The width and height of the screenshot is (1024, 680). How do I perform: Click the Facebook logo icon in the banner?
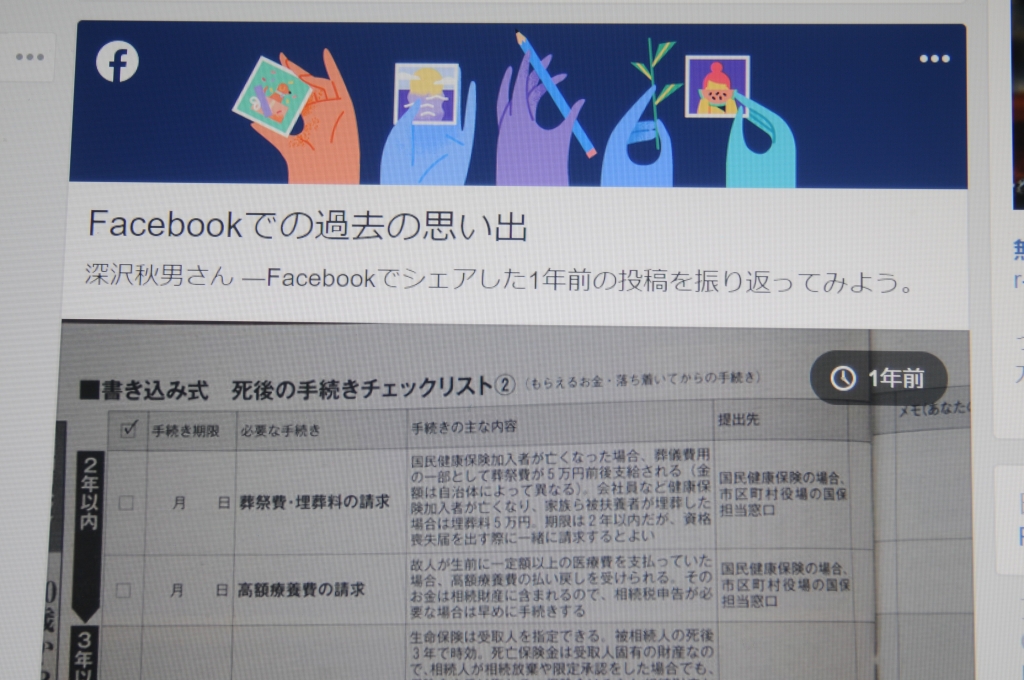click(118, 62)
